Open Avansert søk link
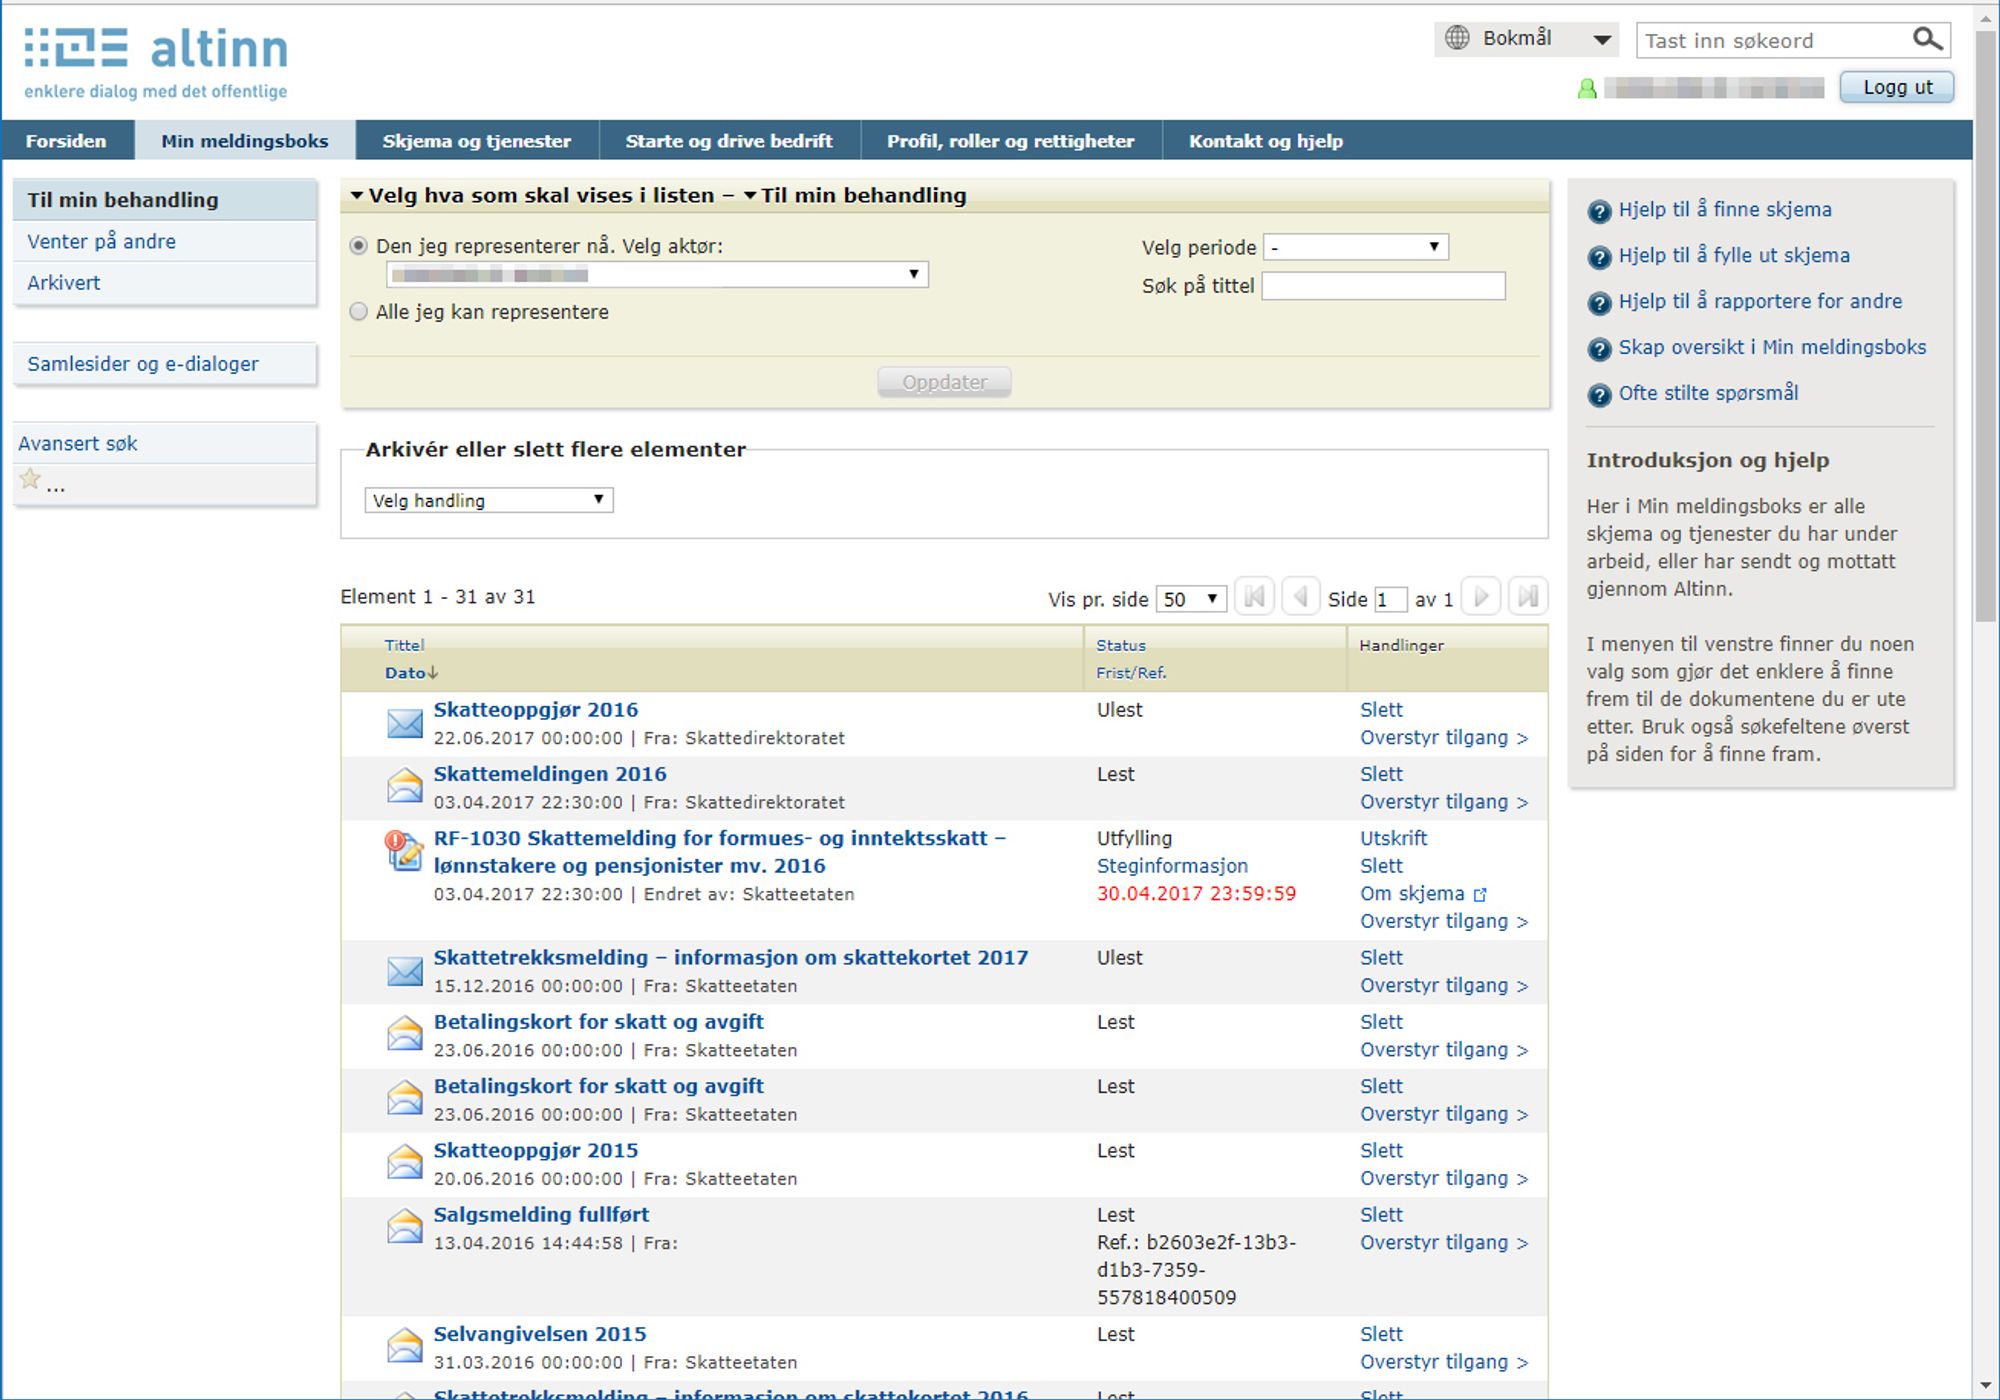Image resolution: width=2000 pixels, height=1400 pixels. (x=165, y=443)
